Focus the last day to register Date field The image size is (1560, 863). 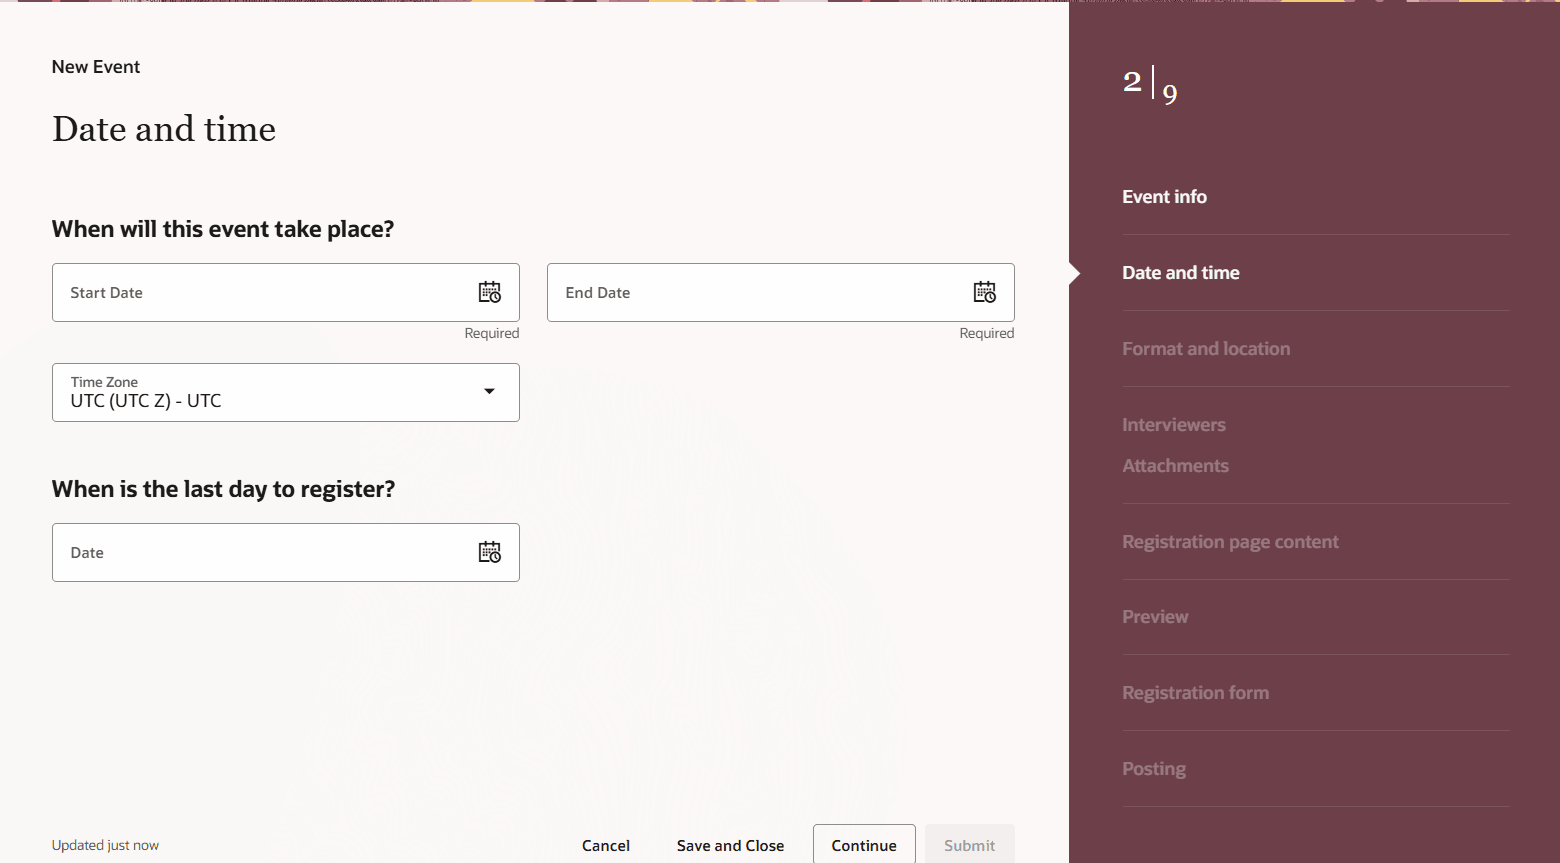pyautogui.click(x=285, y=552)
